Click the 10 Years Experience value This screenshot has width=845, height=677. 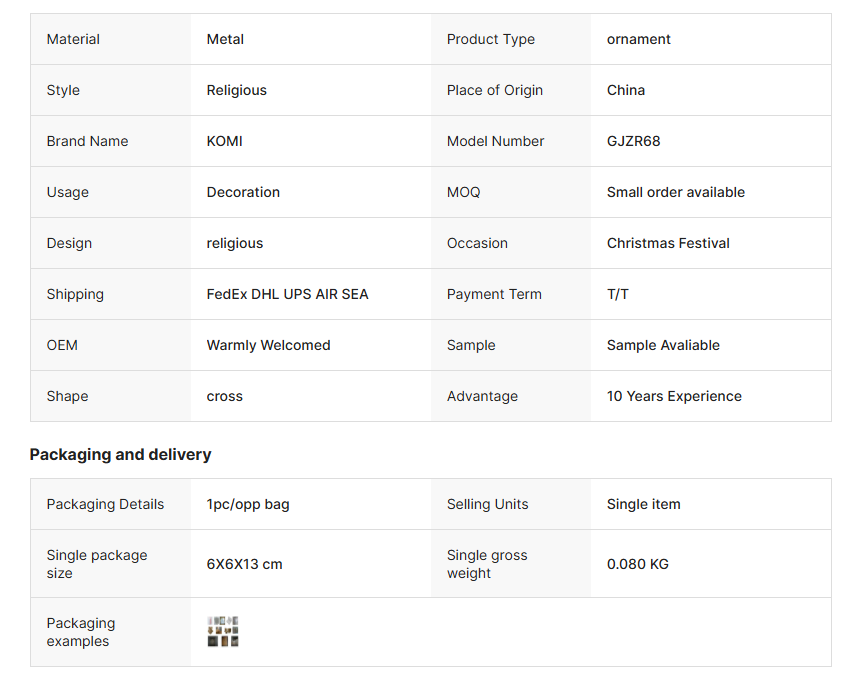pyautogui.click(x=674, y=396)
